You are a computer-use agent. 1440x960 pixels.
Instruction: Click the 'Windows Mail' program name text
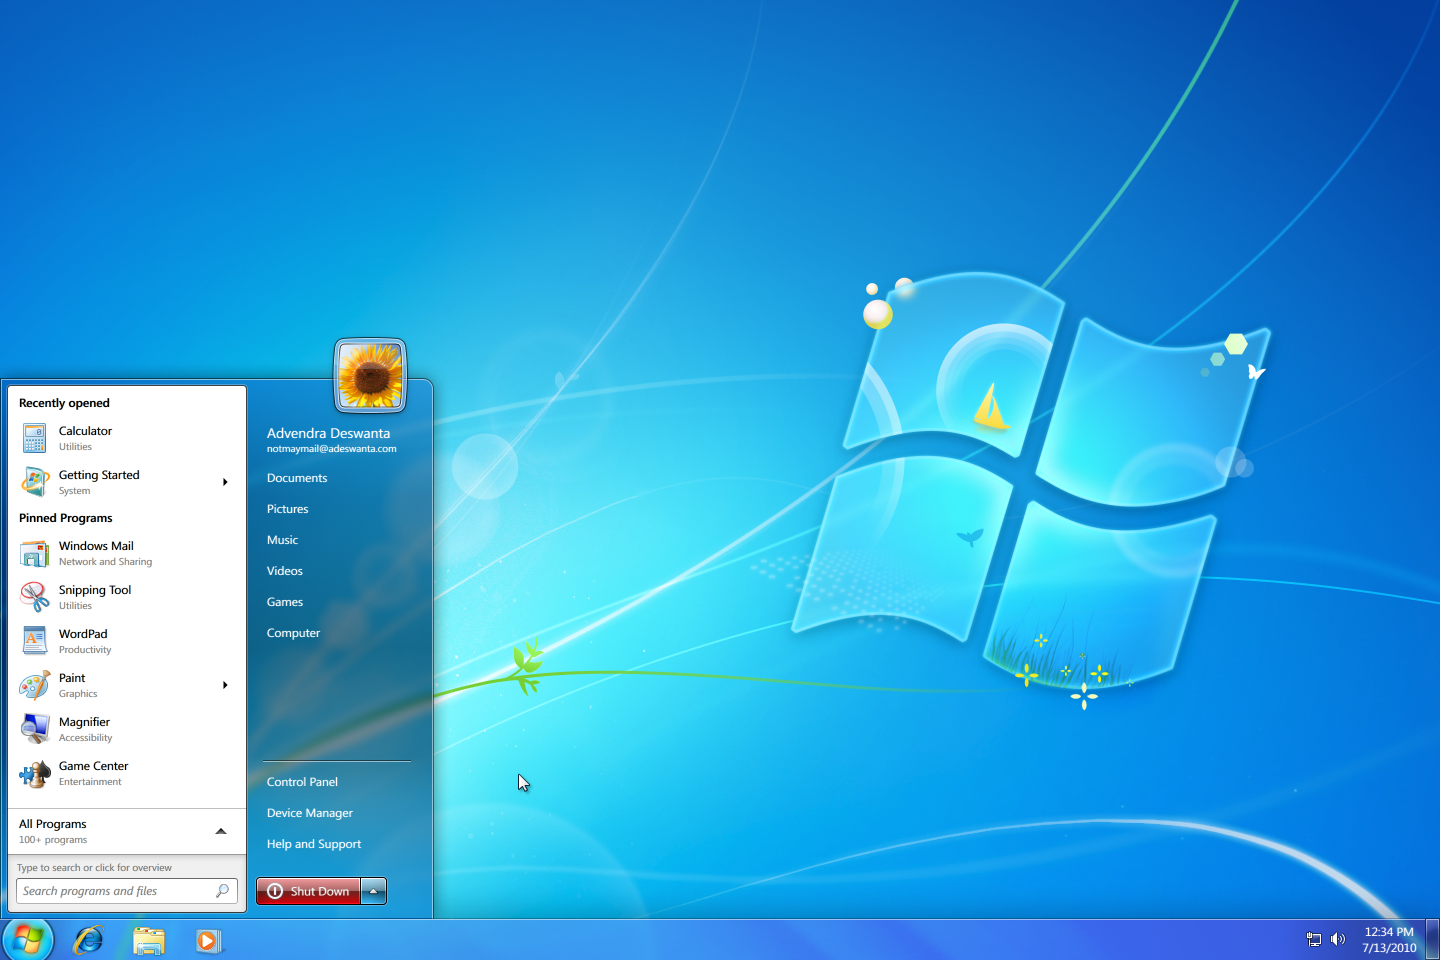pos(96,546)
